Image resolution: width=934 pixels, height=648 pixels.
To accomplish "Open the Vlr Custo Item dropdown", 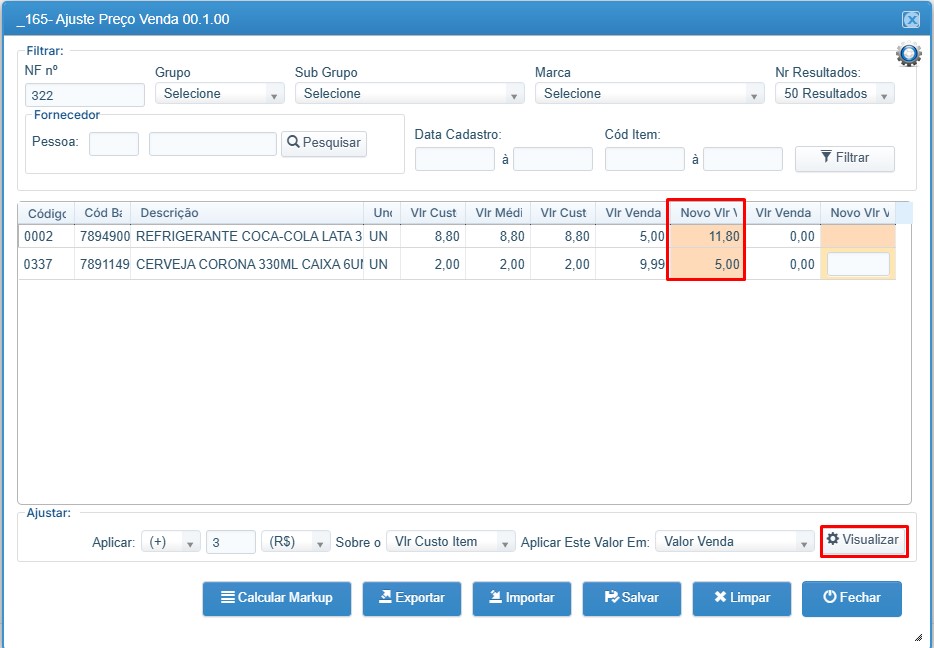I will 451,542.
